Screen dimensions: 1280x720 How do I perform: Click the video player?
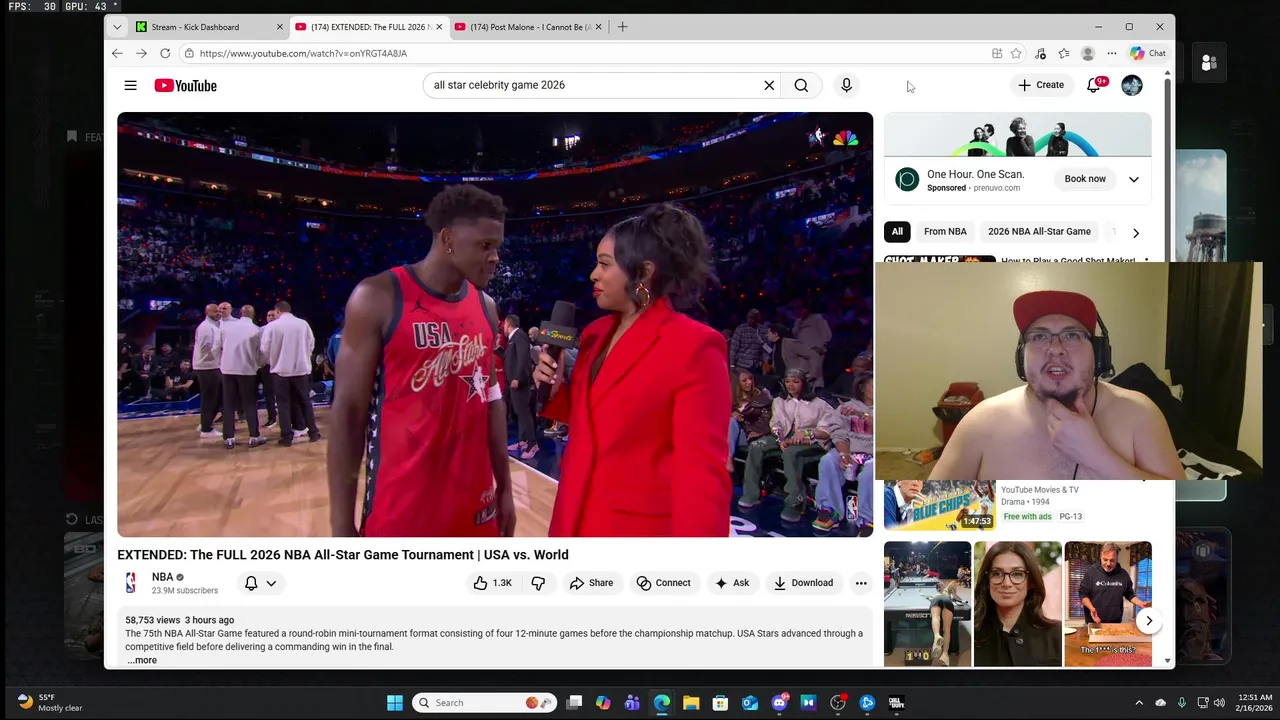(495, 324)
